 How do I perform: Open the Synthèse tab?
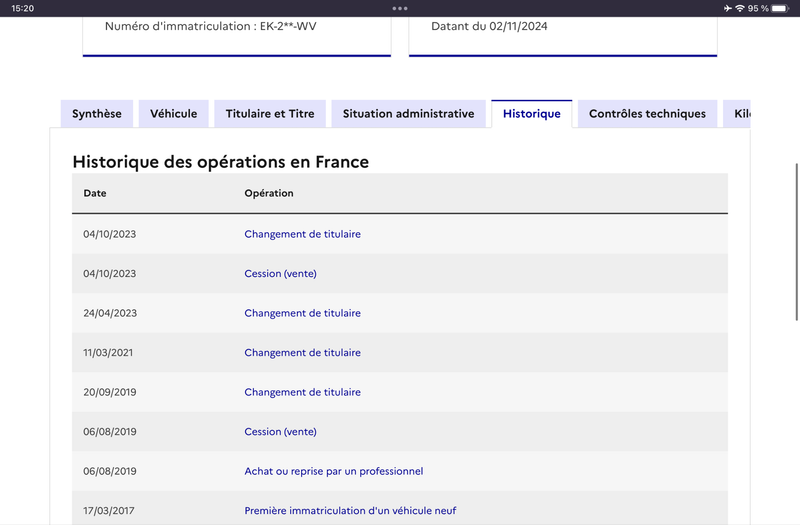tap(96, 114)
